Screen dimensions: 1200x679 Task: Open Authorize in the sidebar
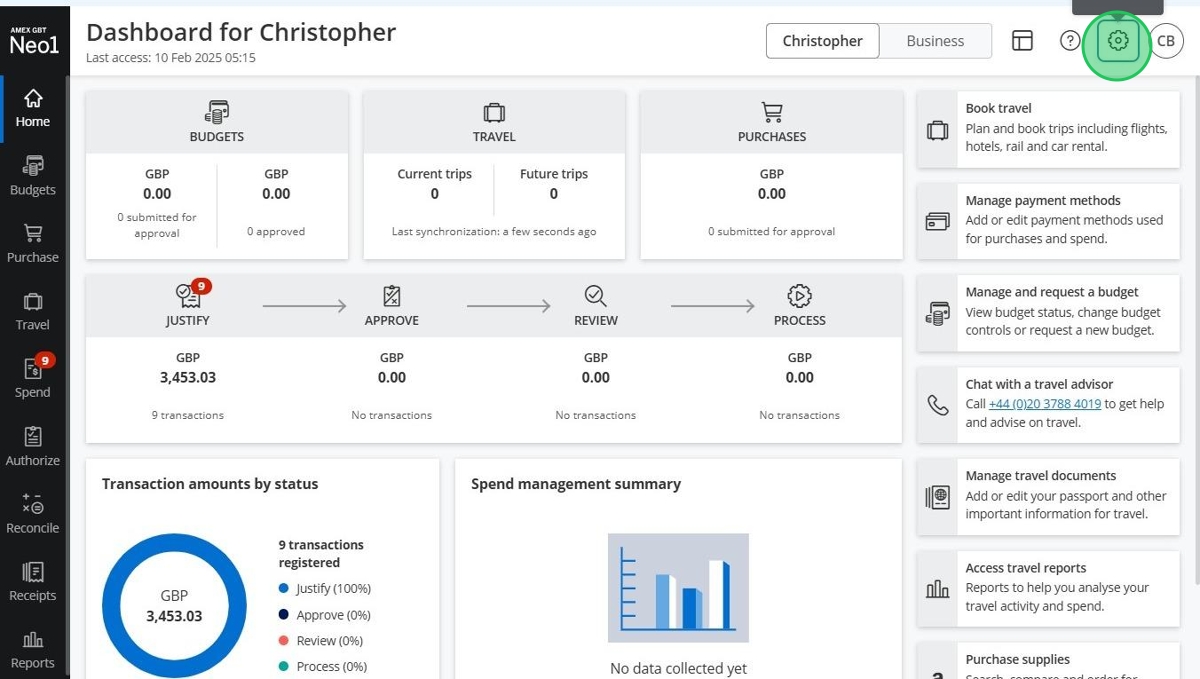point(33,447)
